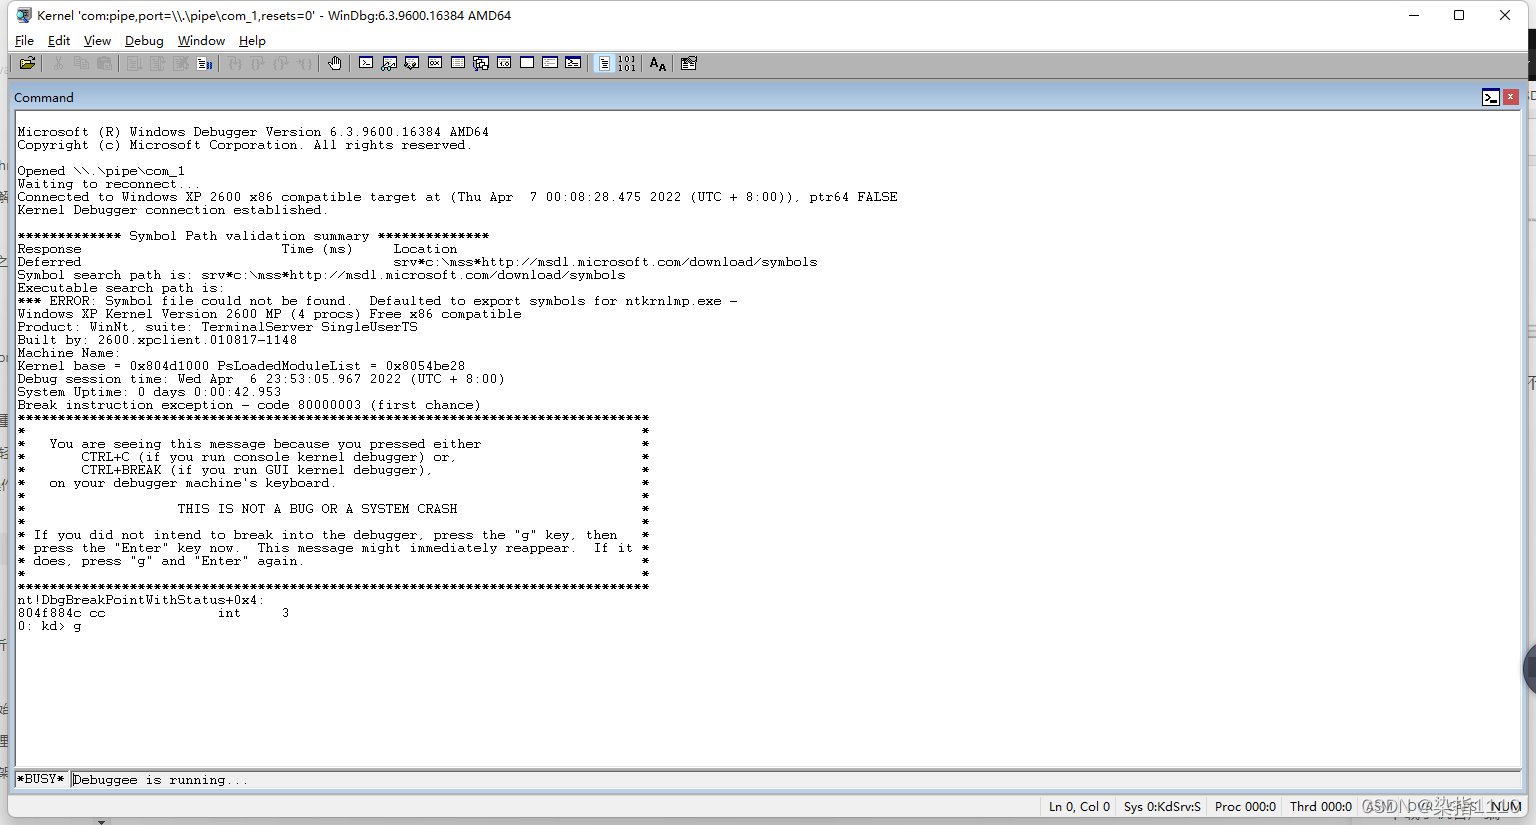1536x825 pixels.
Task: Open the File menu
Action: coord(25,41)
